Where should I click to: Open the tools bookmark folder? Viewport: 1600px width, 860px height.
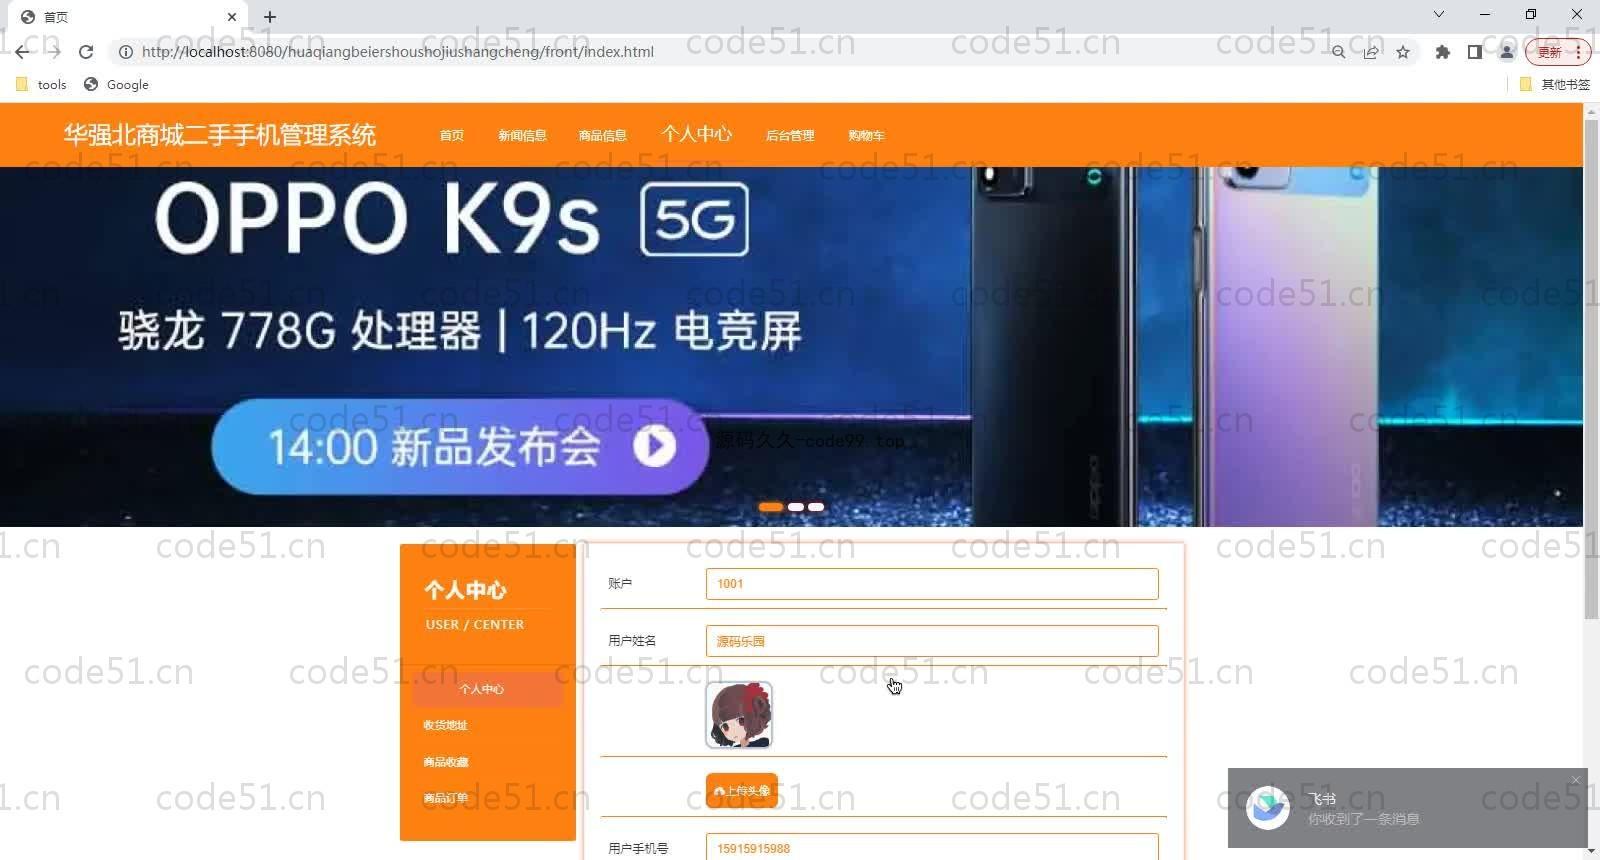click(41, 85)
